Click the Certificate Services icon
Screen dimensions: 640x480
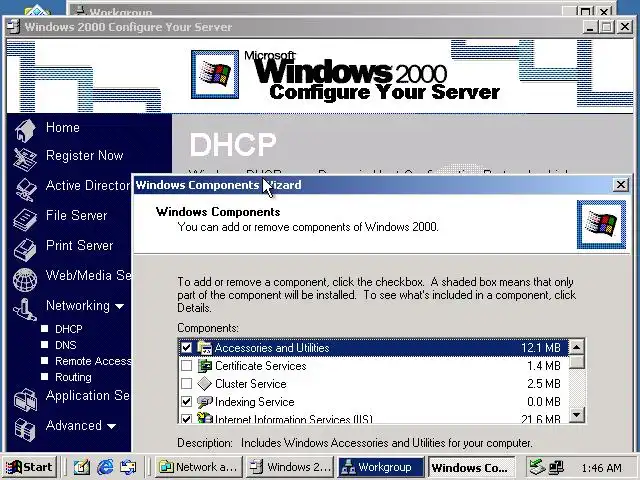click(204, 366)
